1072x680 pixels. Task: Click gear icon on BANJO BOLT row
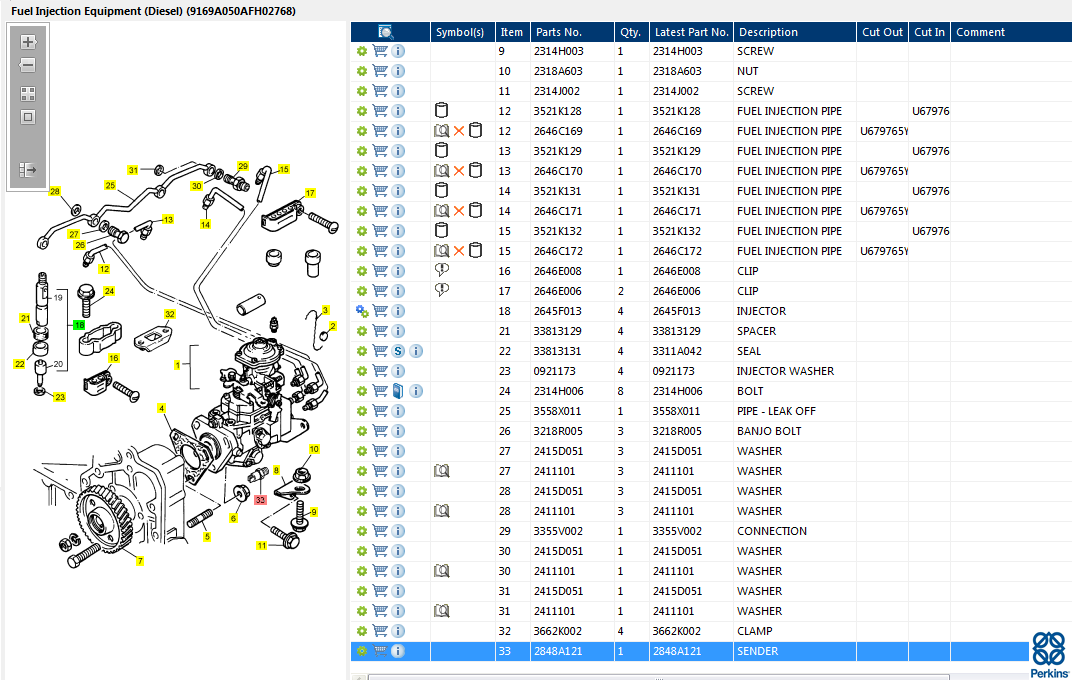362,431
